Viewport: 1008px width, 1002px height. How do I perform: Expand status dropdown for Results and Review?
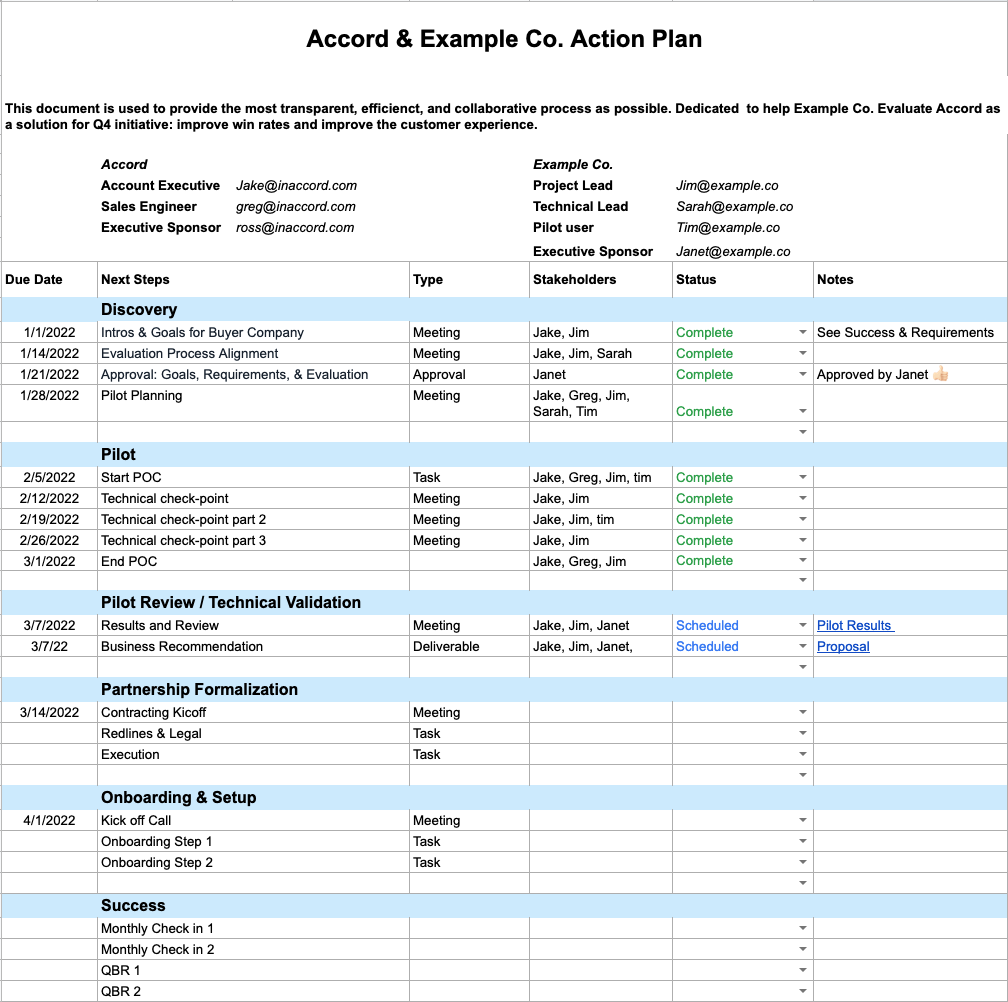tap(802, 625)
